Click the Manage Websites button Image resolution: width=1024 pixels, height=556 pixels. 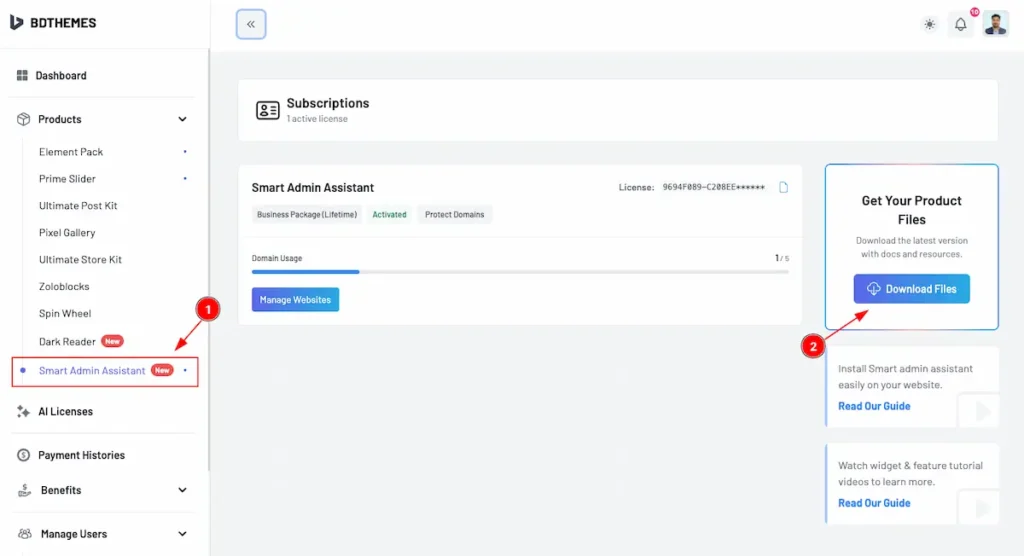tap(295, 299)
